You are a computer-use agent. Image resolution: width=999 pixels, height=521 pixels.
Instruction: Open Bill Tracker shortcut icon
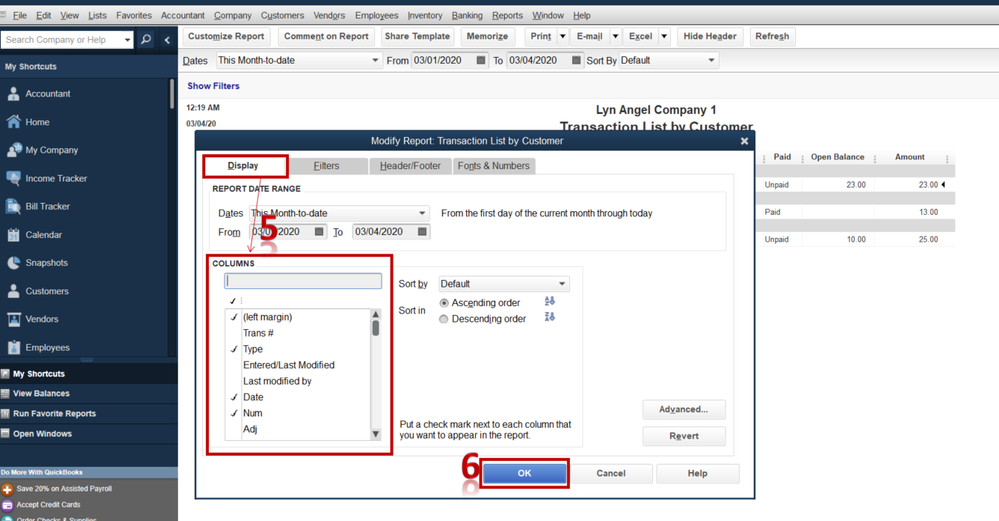pos(13,206)
